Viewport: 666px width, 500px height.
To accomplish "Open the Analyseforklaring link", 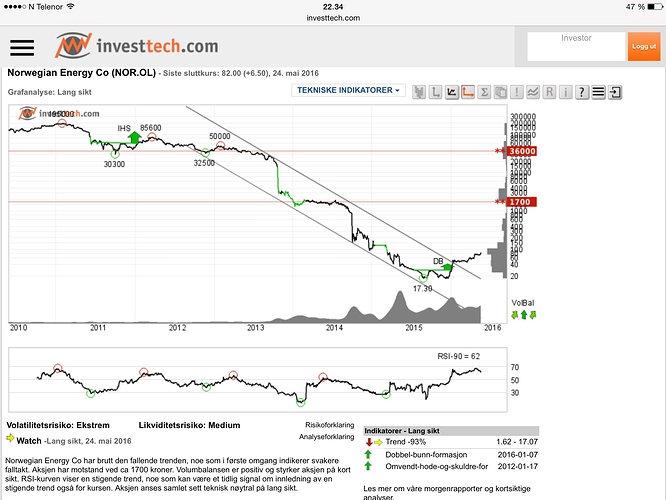I will pyautogui.click(x=329, y=437).
